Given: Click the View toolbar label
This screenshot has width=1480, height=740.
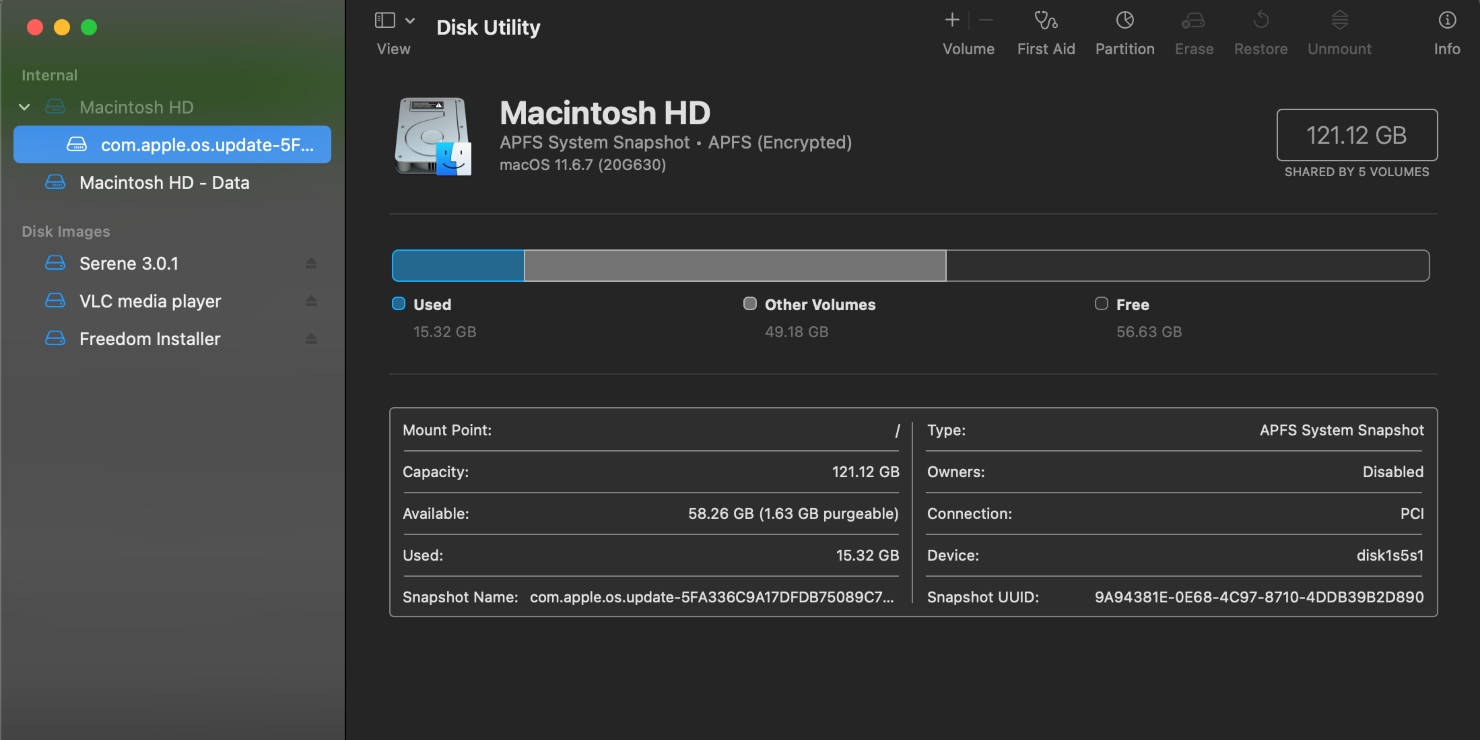Looking at the screenshot, I should (393, 49).
